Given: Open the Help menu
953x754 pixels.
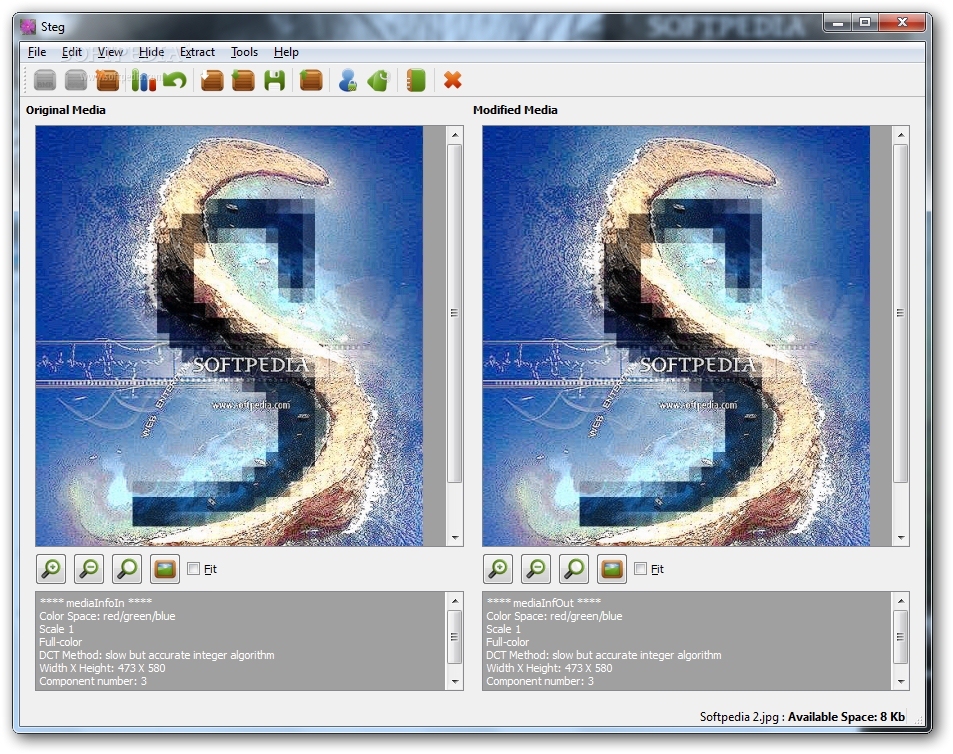Looking at the screenshot, I should (x=286, y=52).
